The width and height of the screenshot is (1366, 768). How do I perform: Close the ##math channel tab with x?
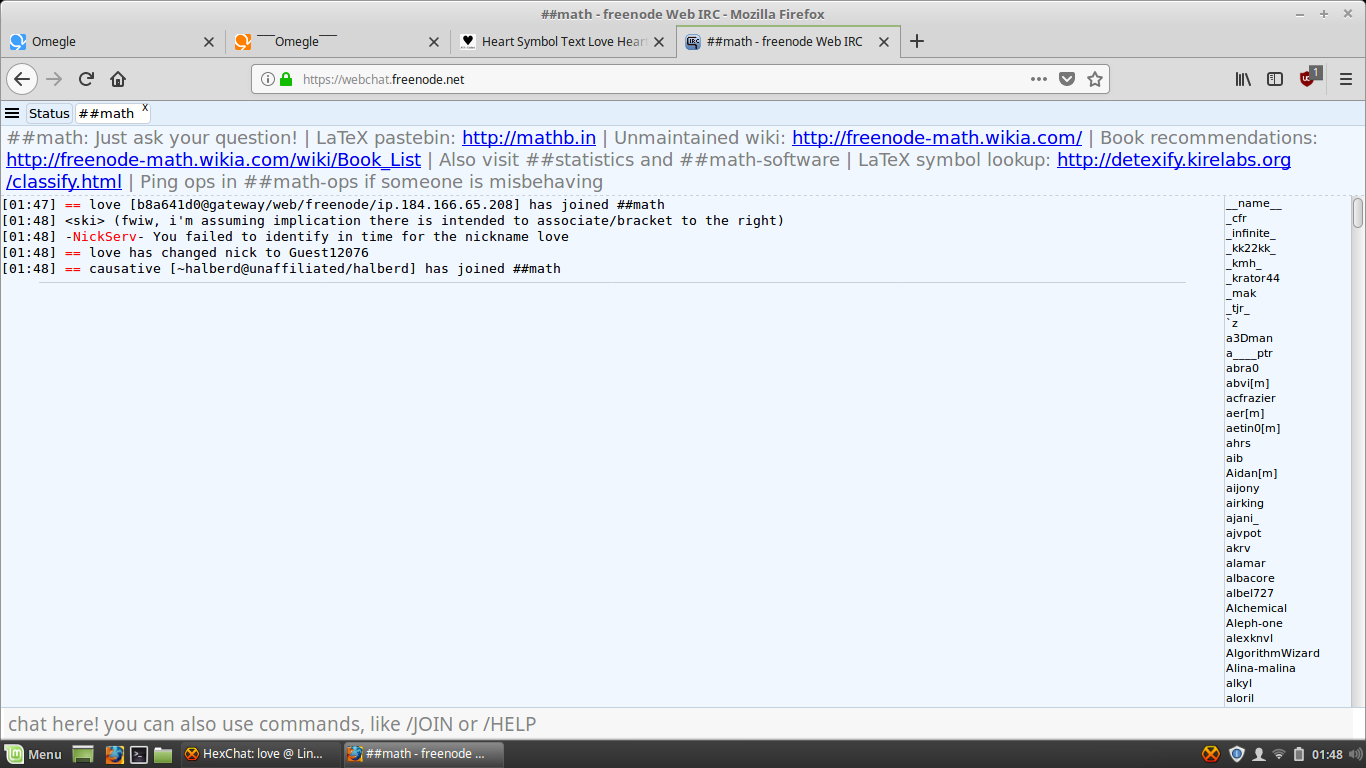coord(145,107)
